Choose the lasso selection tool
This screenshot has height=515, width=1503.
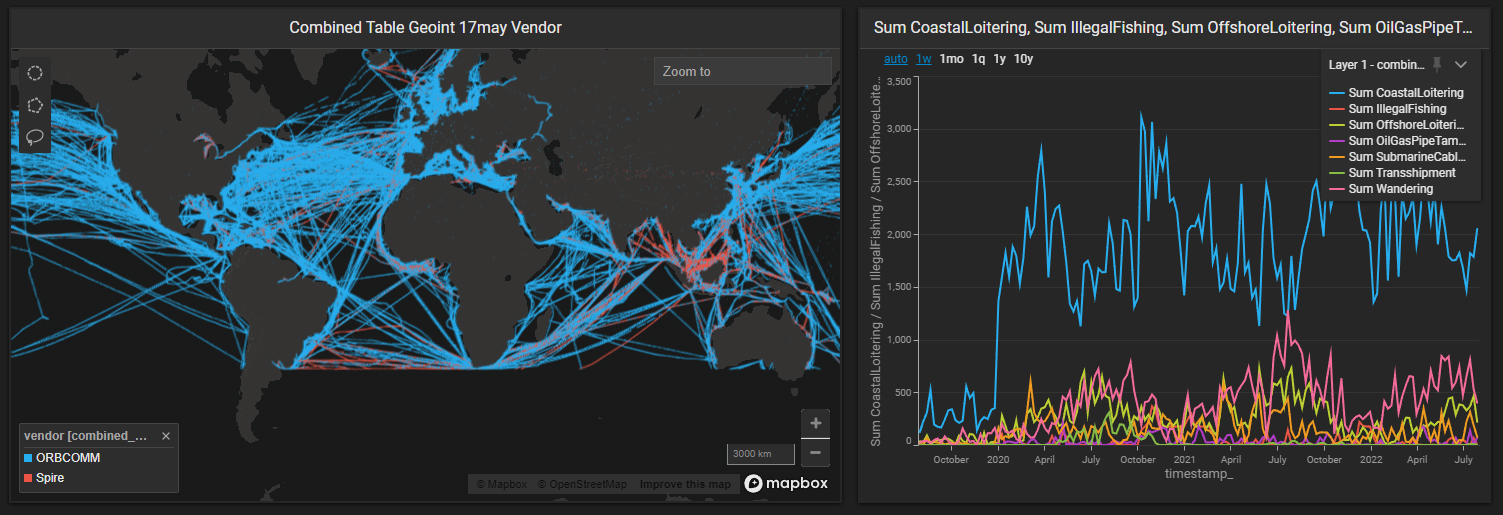tap(35, 136)
